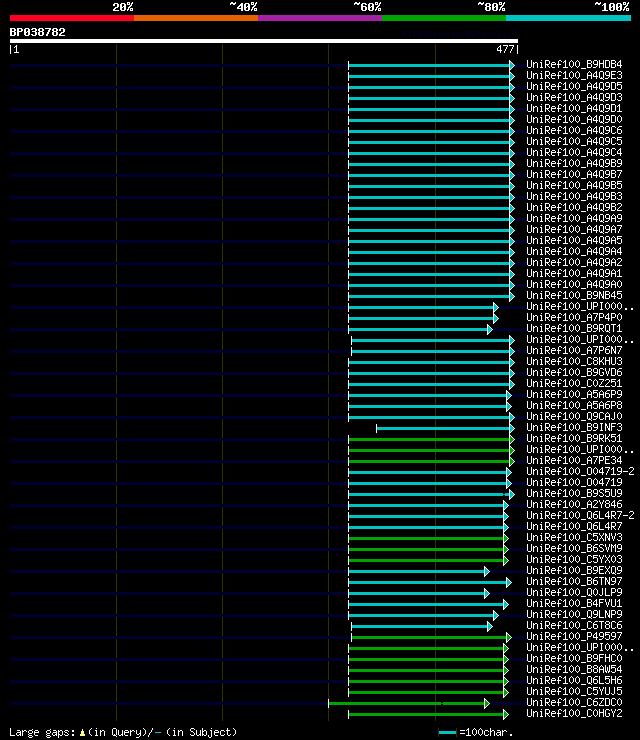Screen dimensions: 640x740
Task: Select the UniRef100_A4Q9A4 label
Action: click(x=574, y=252)
